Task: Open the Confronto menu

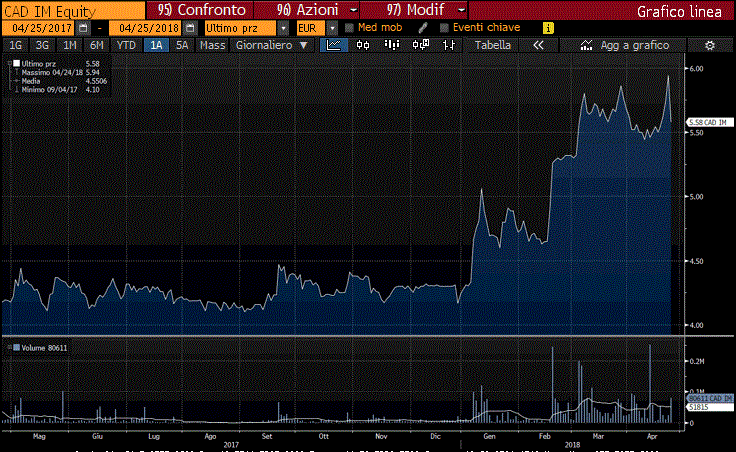Action: [x=205, y=10]
